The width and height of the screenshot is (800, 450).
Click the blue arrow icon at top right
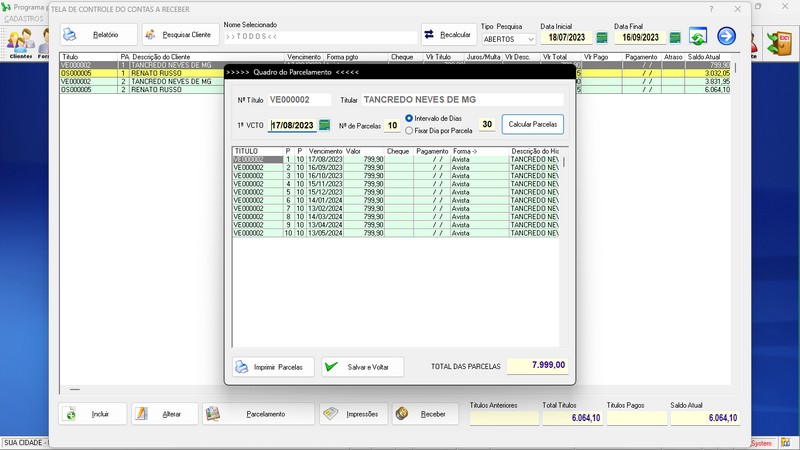click(726, 37)
